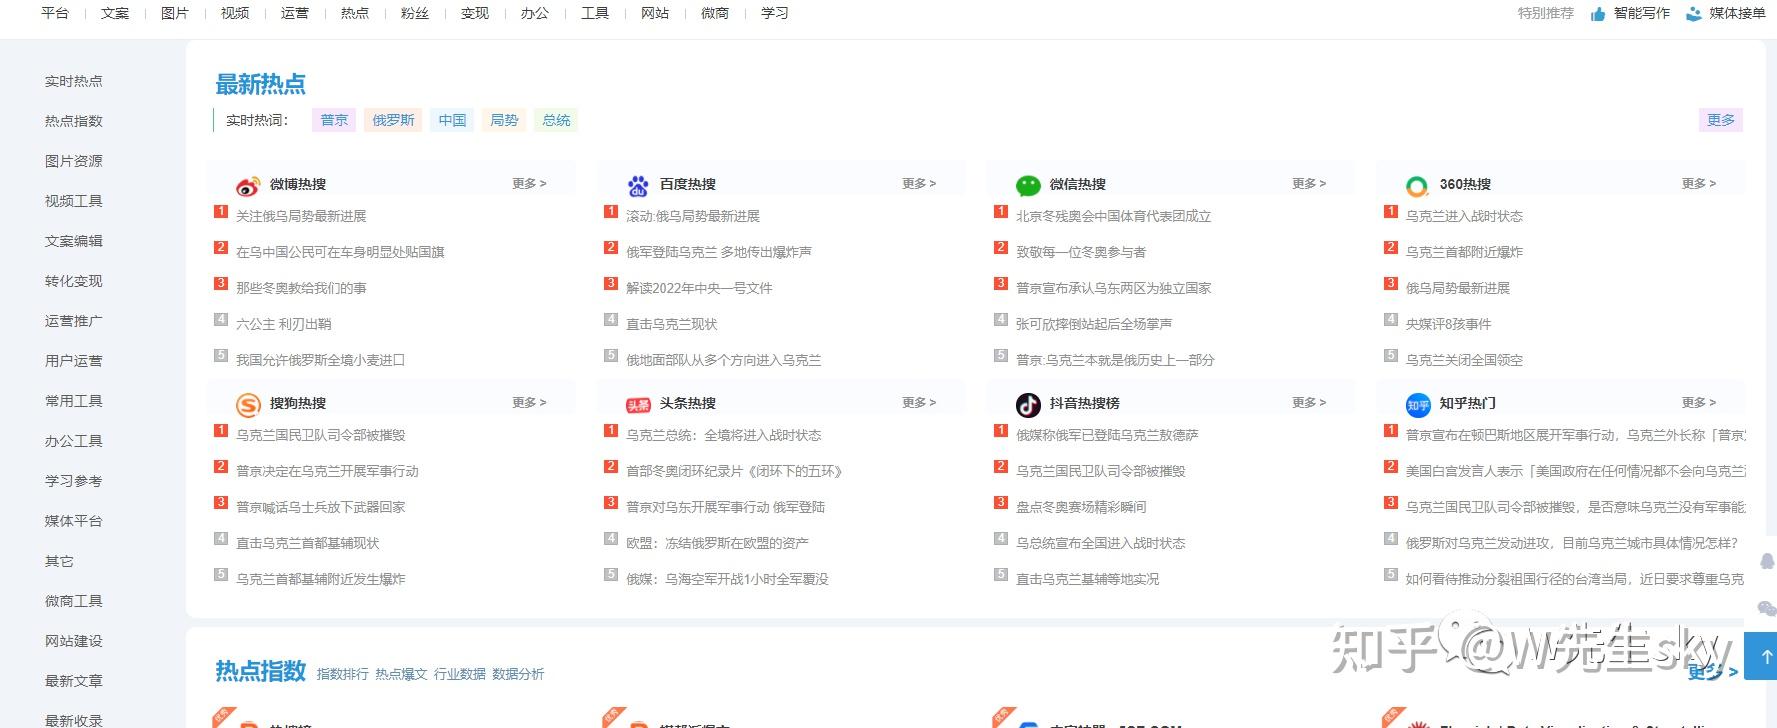Open the 微商 top menu

point(715,13)
